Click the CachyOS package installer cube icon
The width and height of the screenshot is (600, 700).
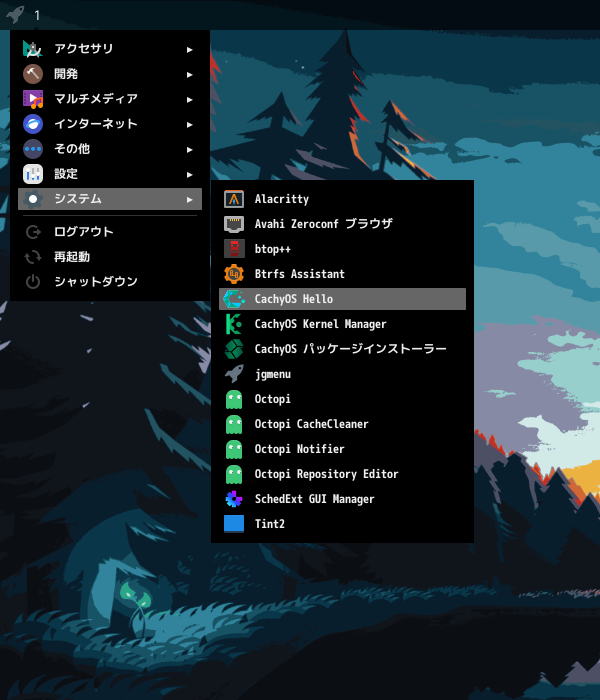[234, 349]
